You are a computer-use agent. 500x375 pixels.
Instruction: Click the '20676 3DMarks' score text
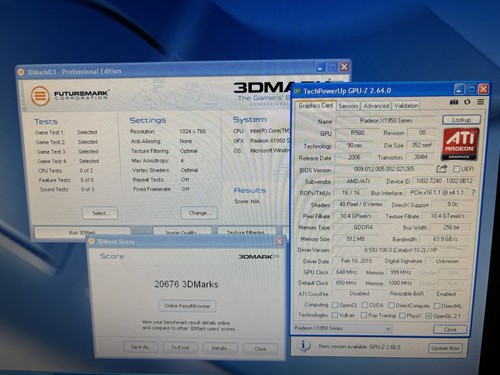pos(186,284)
